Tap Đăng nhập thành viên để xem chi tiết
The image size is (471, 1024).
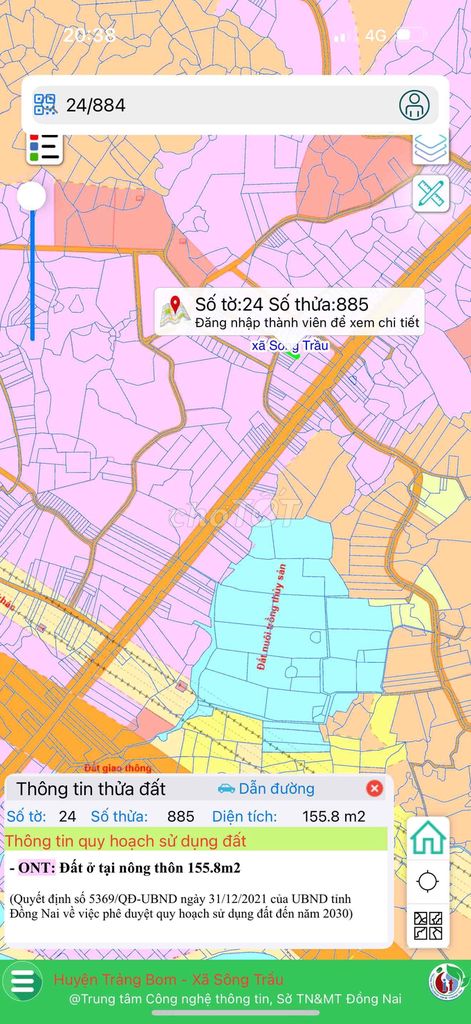[306, 323]
